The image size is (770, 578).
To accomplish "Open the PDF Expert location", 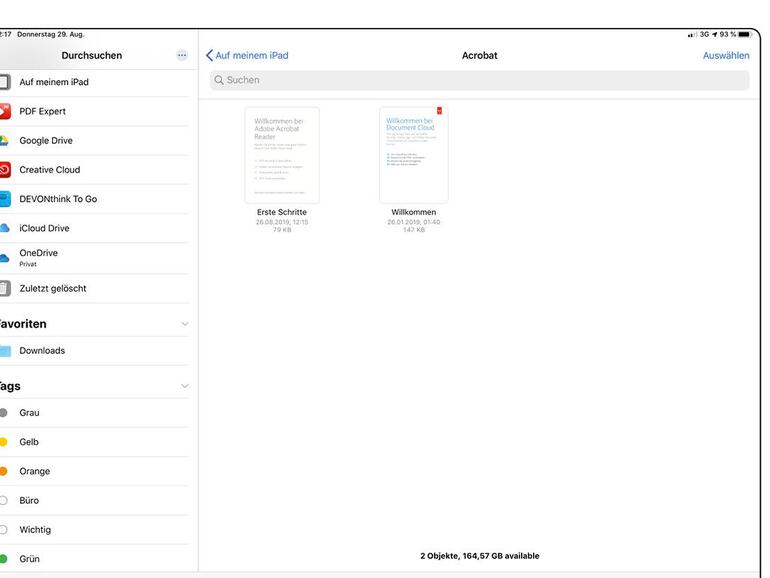I will point(94,111).
